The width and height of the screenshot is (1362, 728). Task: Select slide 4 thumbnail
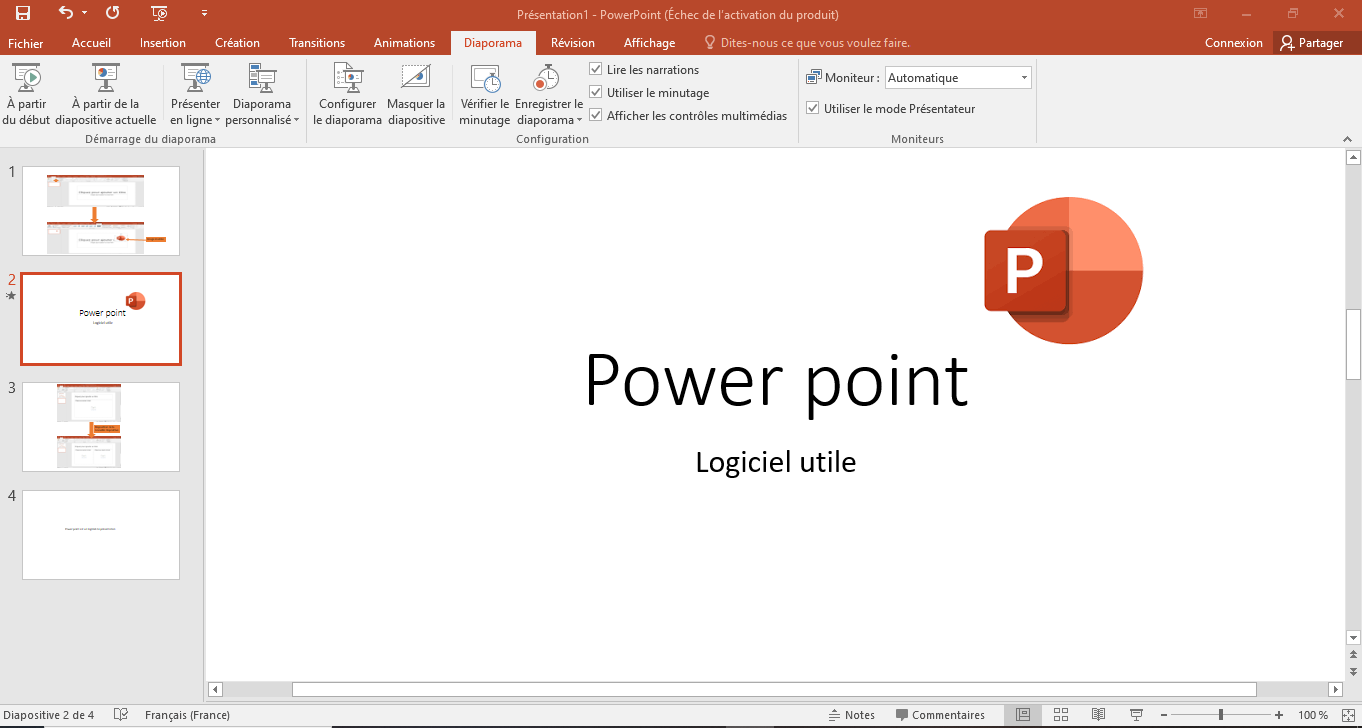coord(101,535)
